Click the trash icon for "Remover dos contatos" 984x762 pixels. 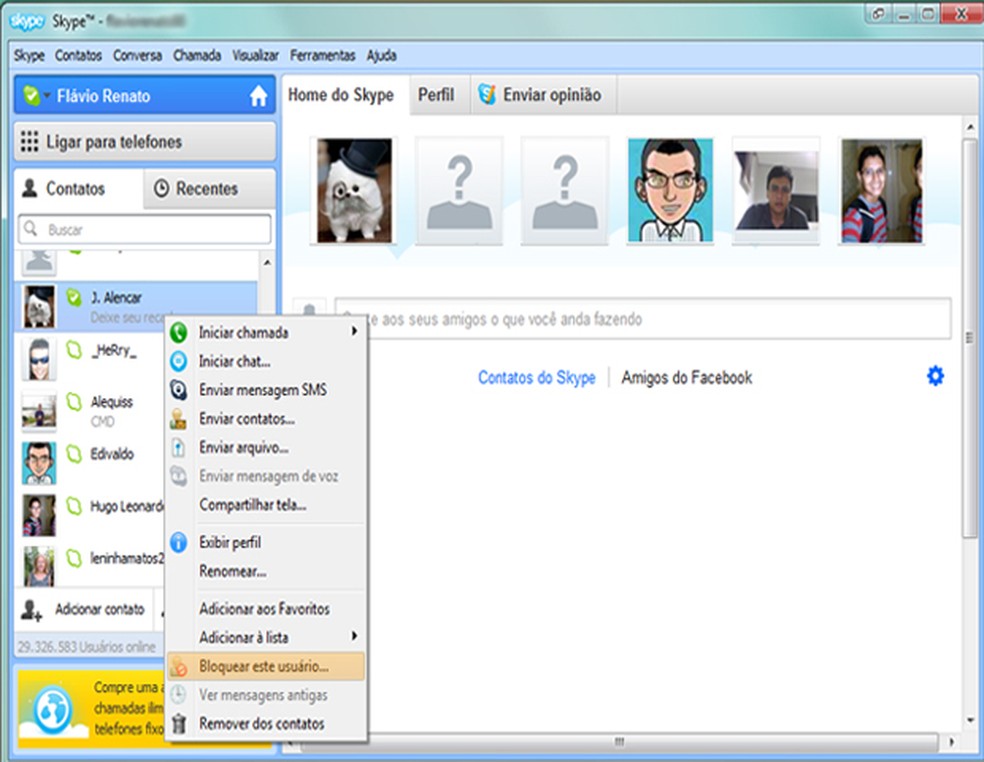(x=180, y=723)
